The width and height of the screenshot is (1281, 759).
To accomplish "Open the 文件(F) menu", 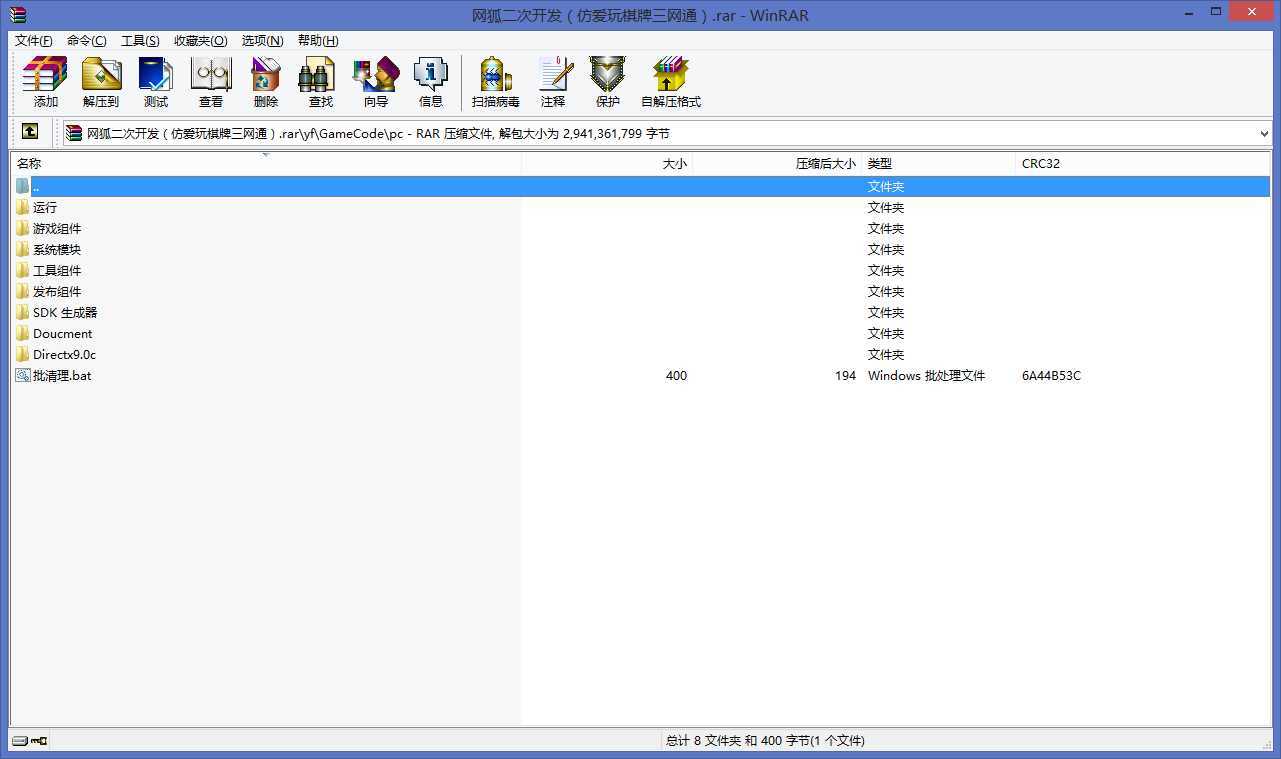I will 34,41.
